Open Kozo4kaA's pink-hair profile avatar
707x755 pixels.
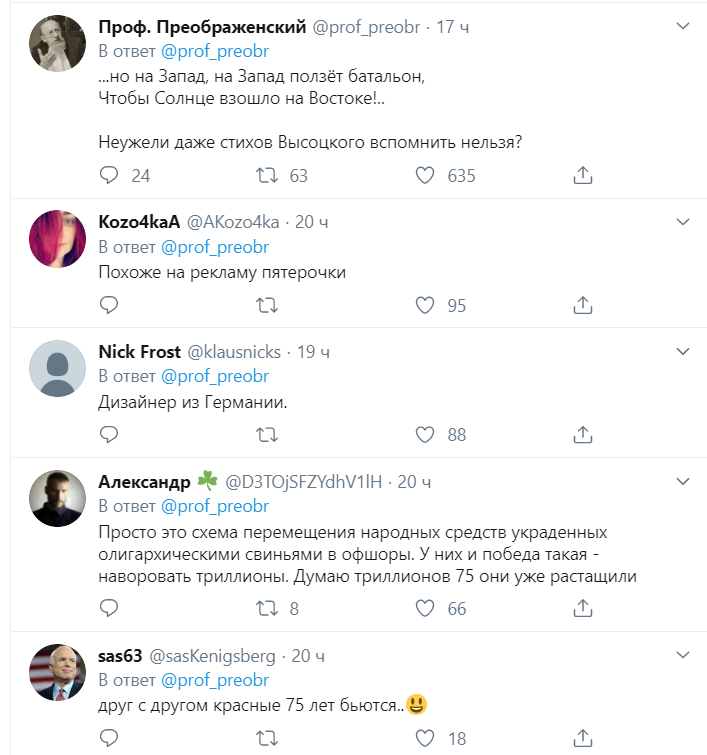pos(58,239)
